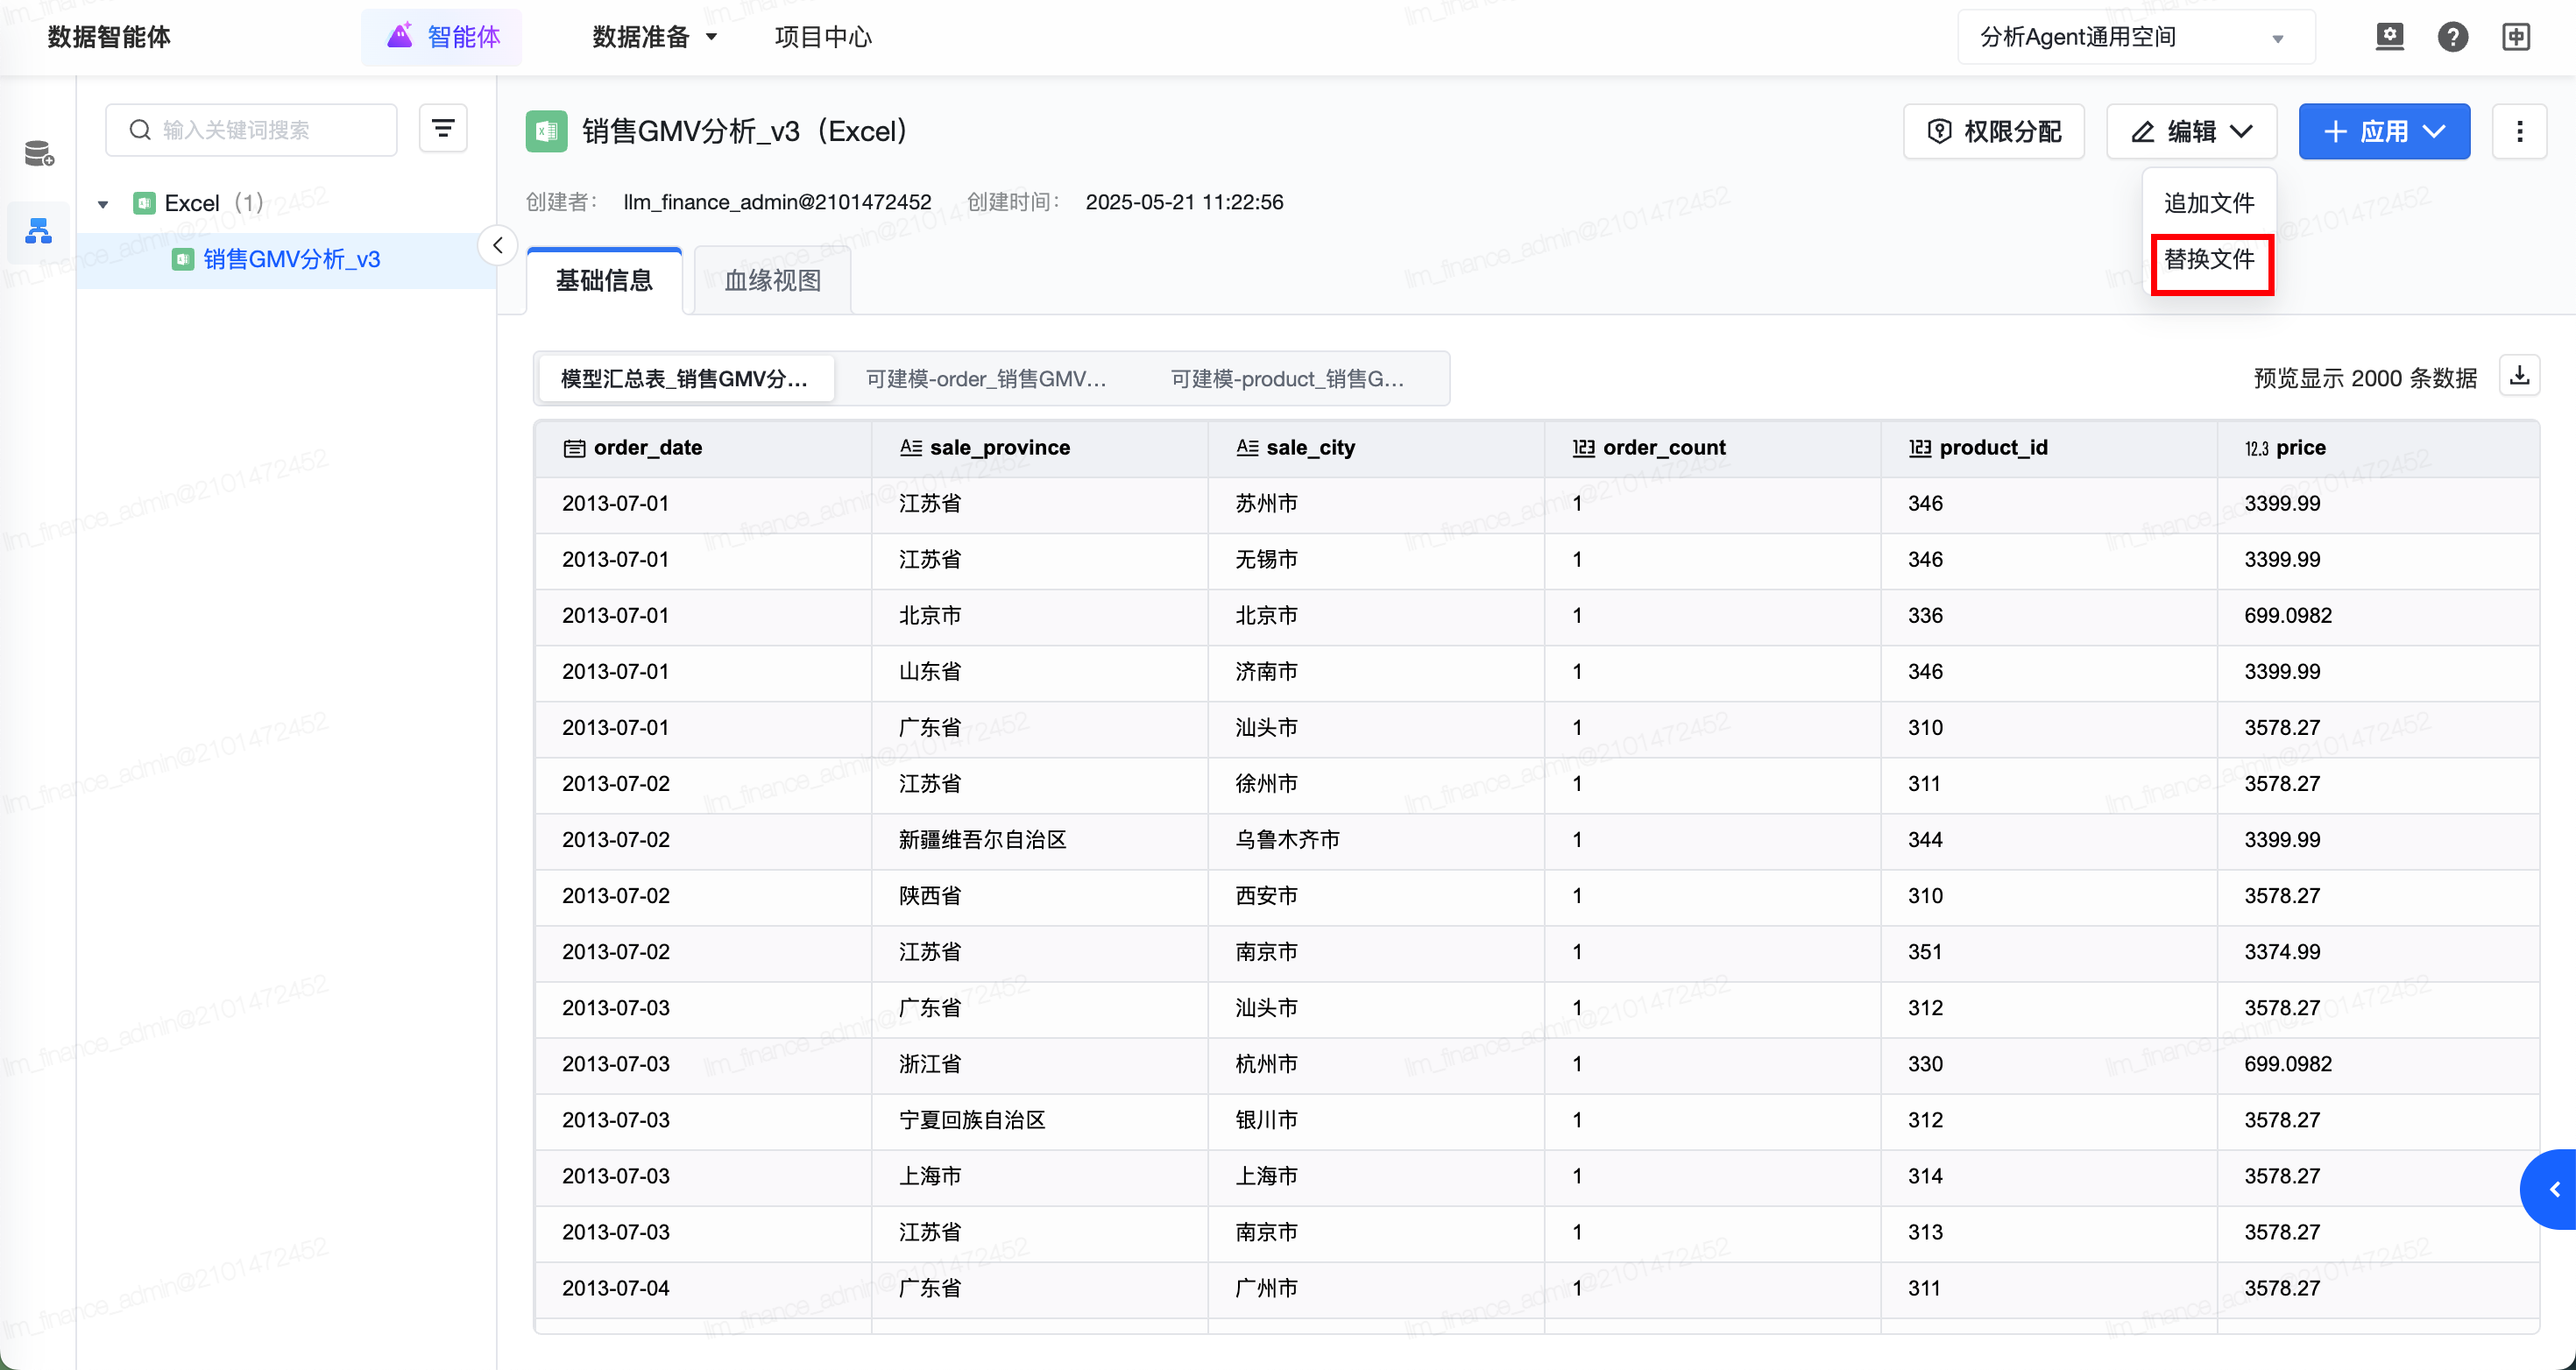Select the 可建模-order_销售GMV… sheet tab
Screen dimensions: 2576x1370
(986, 379)
